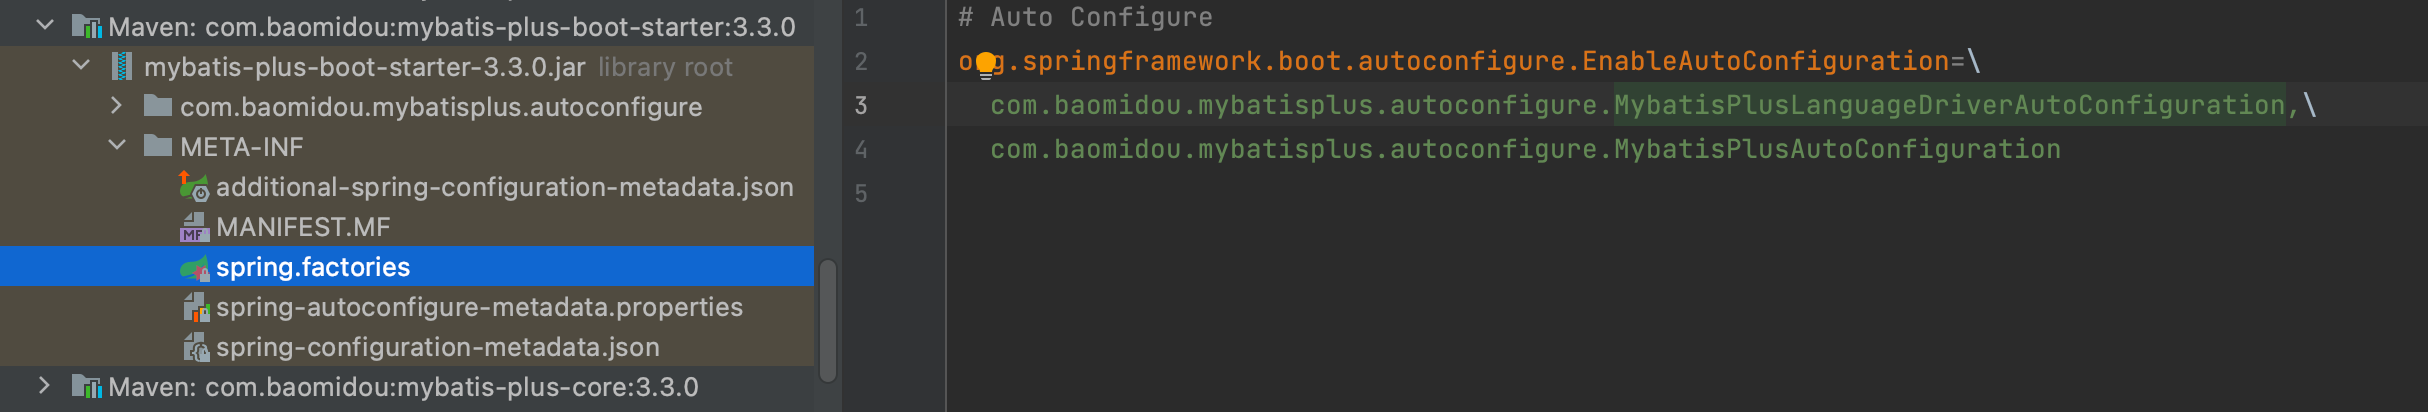This screenshot has width=2428, height=412.
Task: Collapse the mybatis-plus-boot-starter-3.3.0.jar node
Action: [81, 66]
